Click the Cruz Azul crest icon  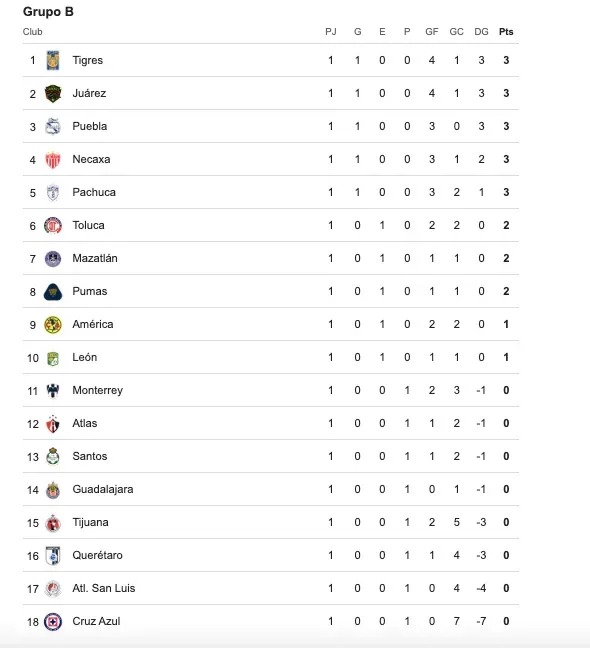[x=53, y=622]
